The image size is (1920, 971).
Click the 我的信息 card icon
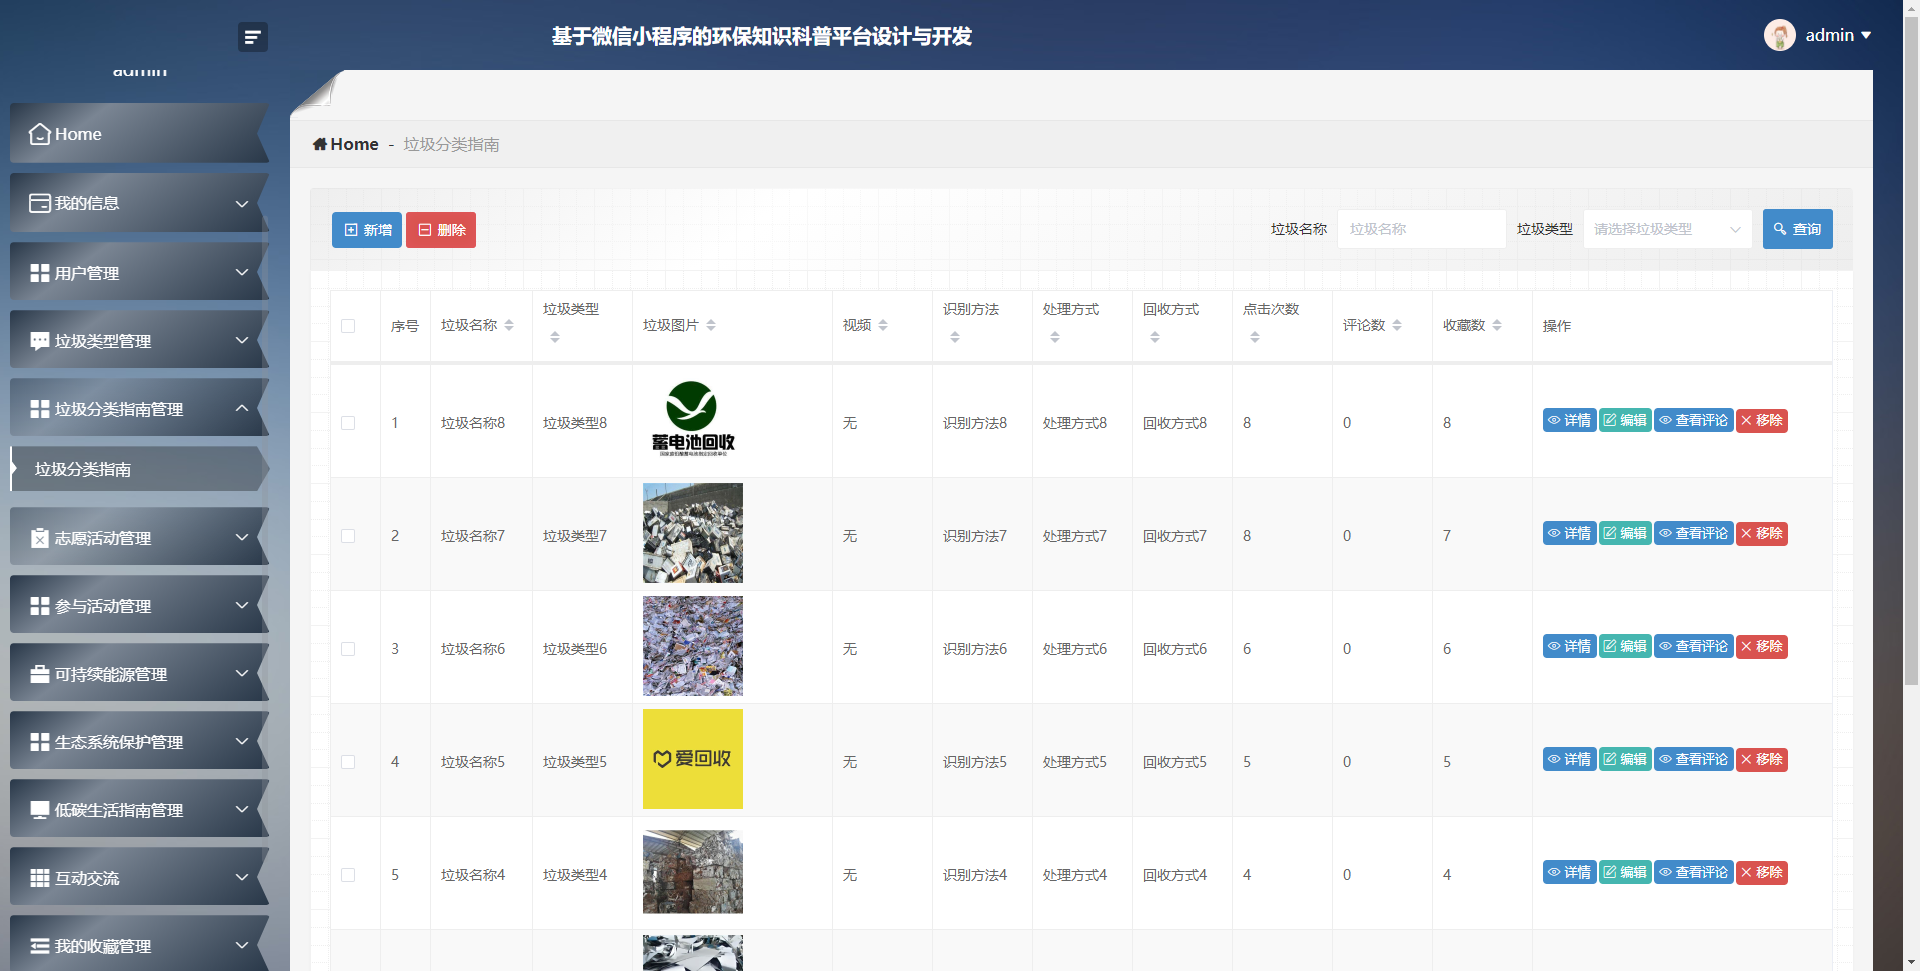pyautogui.click(x=40, y=203)
